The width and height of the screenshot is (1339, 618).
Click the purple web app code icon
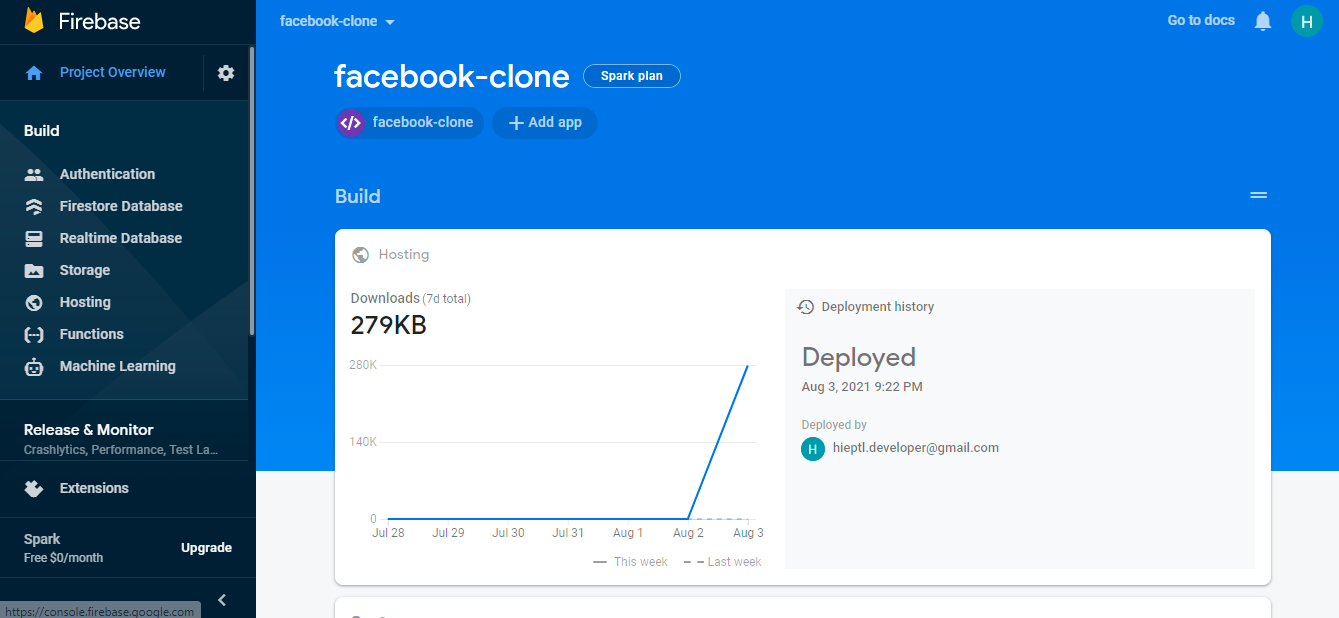pos(350,123)
